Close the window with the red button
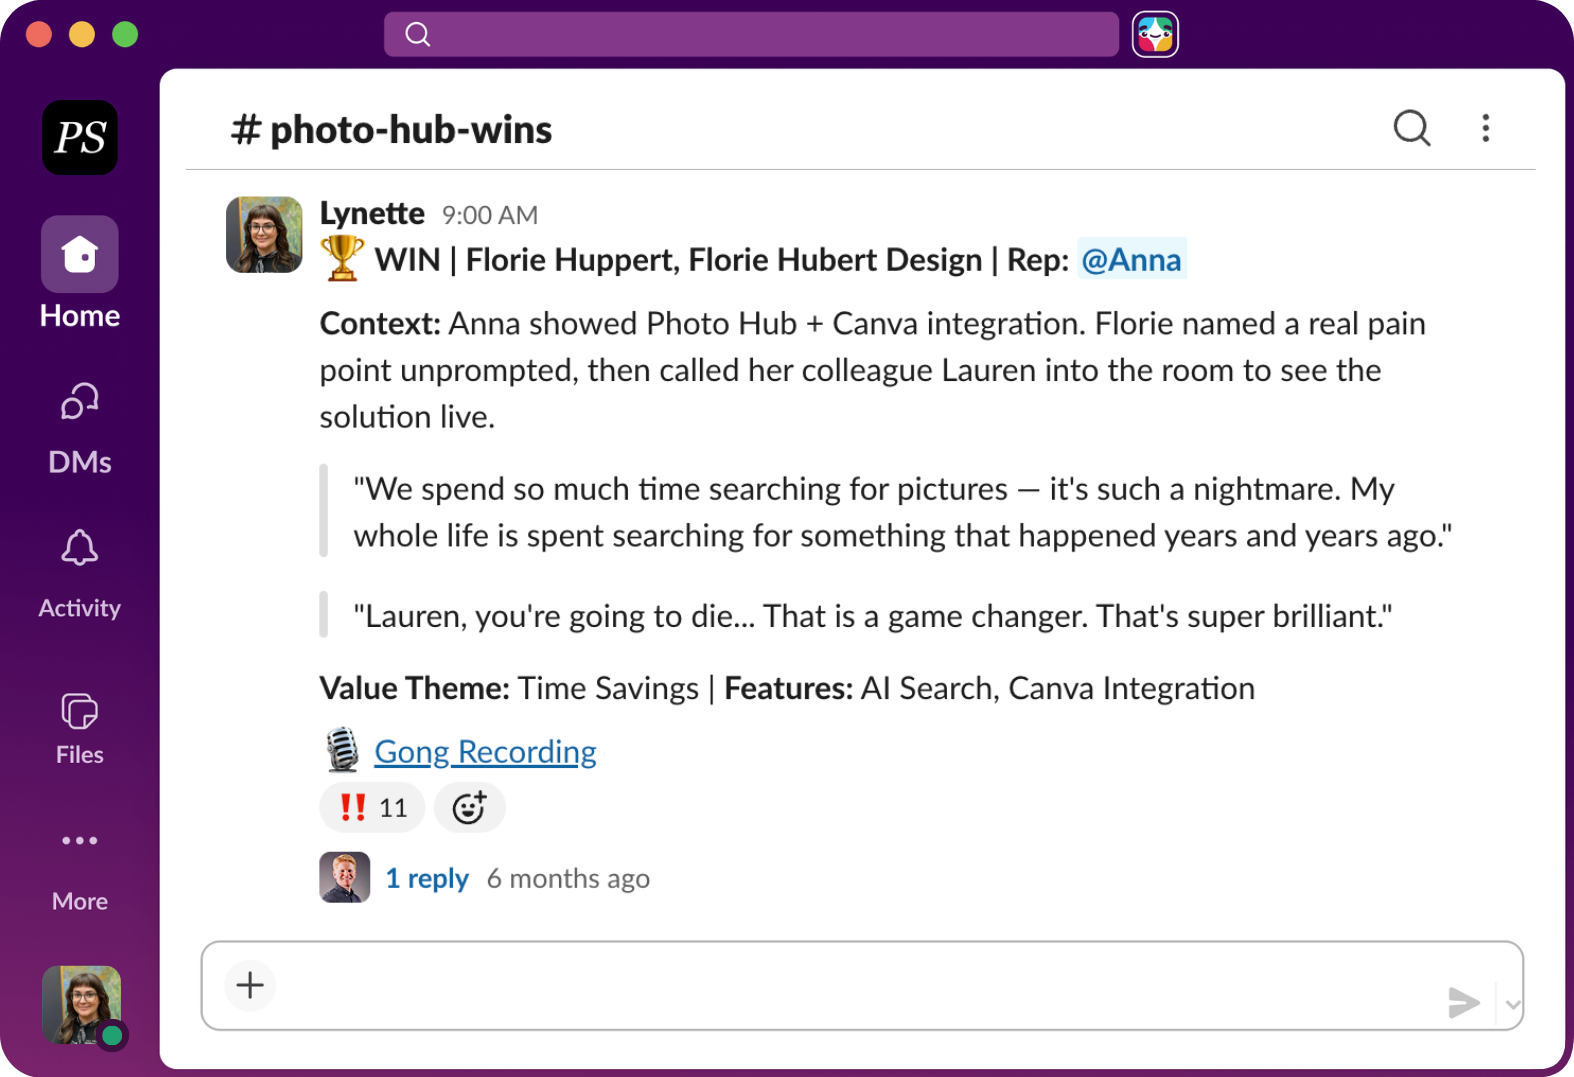This screenshot has height=1077, width=1574. click(39, 34)
